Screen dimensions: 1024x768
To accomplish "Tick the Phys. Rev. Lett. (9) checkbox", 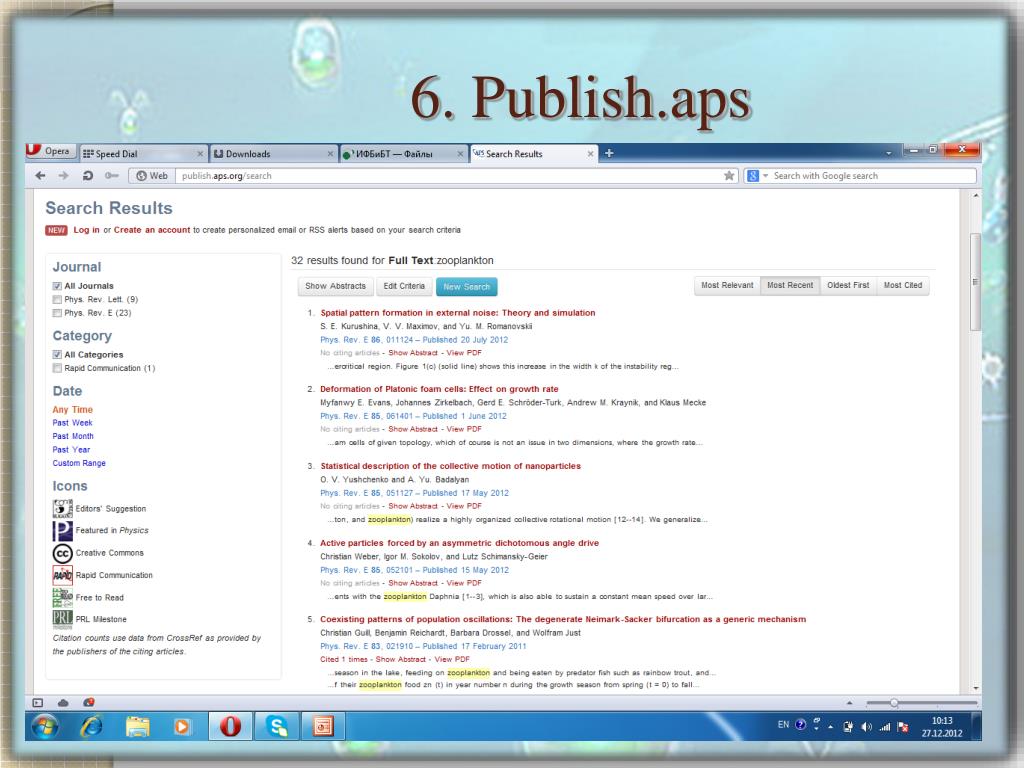I will coord(57,300).
